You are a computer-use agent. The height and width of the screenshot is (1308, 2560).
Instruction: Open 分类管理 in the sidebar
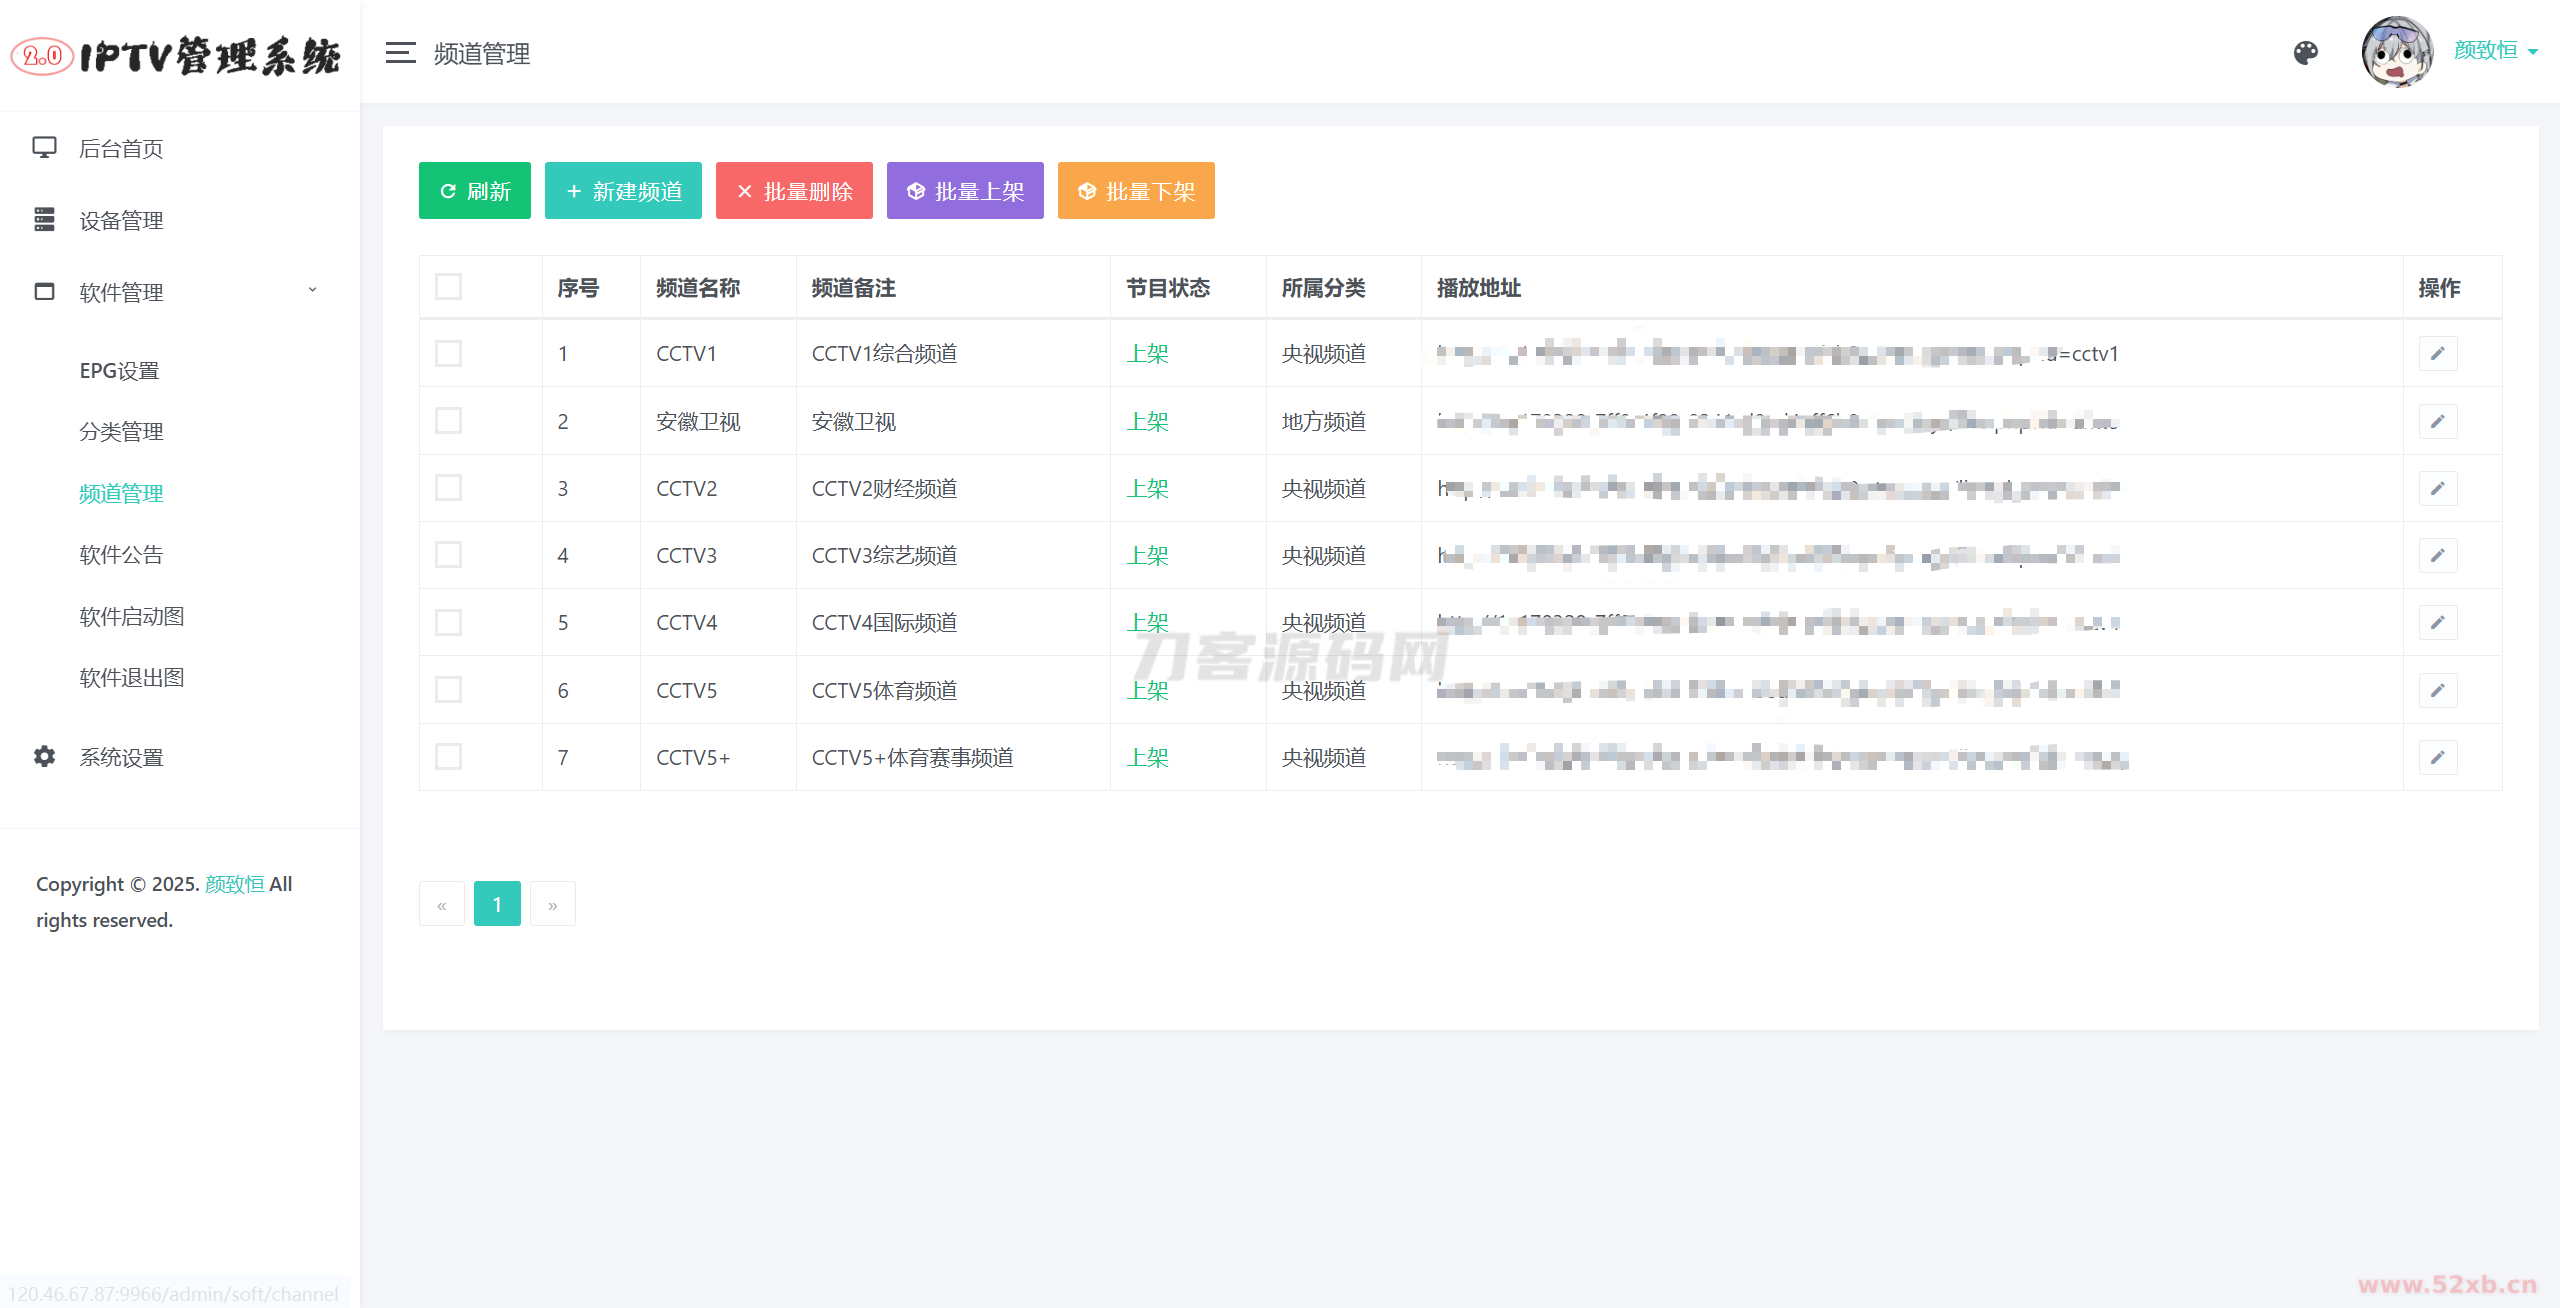(x=121, y=432)
